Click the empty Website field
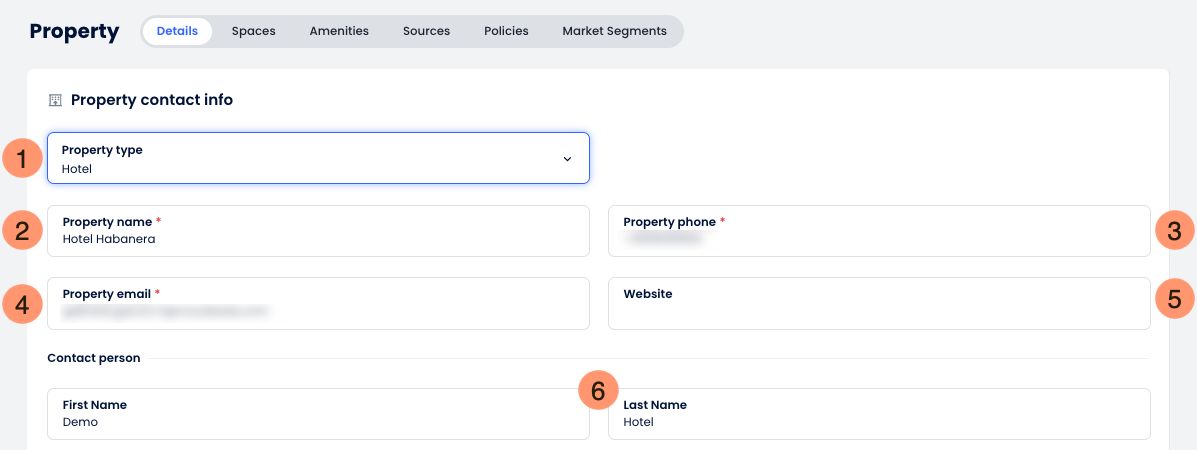1197x450 pixels. (879, 303)
